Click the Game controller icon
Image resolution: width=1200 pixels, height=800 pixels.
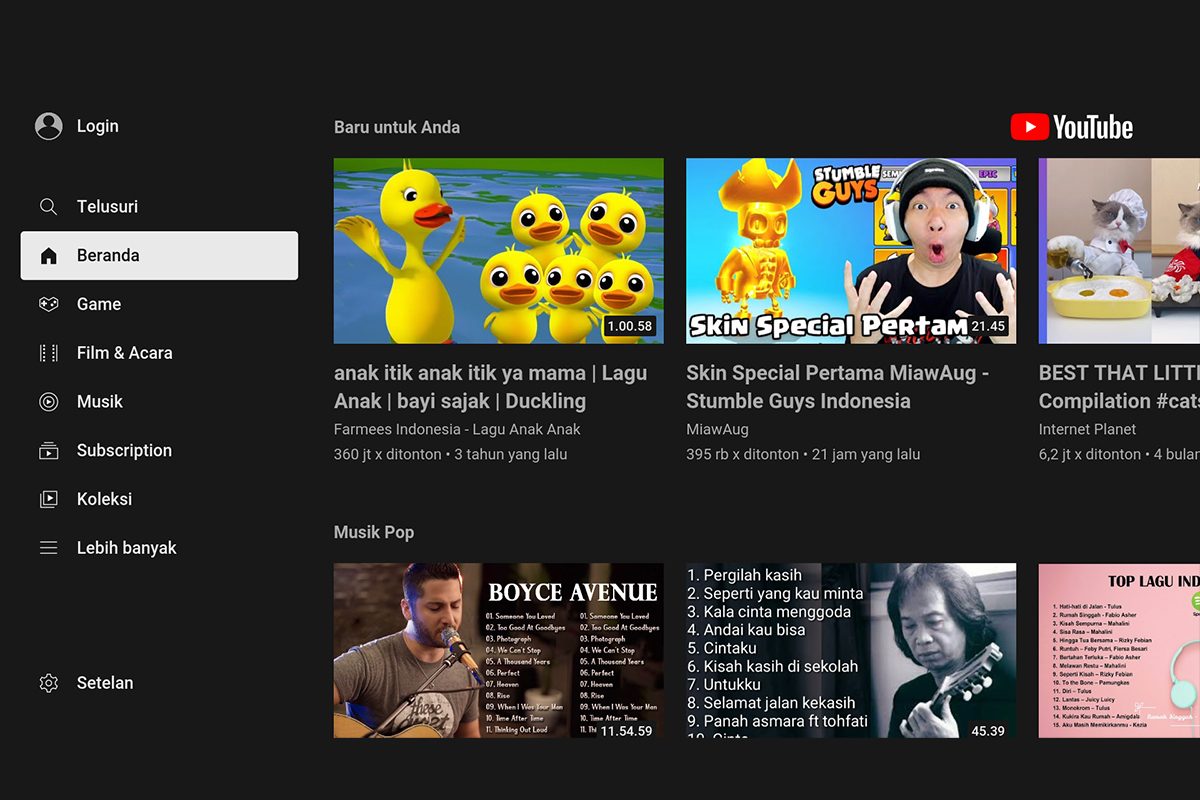48,304
